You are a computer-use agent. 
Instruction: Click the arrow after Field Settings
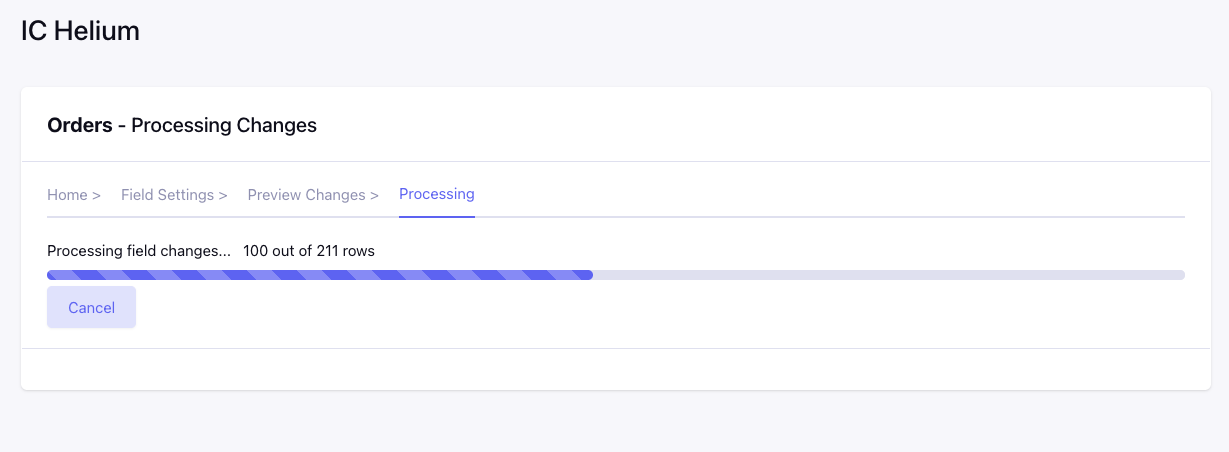(x=223, y=195)
